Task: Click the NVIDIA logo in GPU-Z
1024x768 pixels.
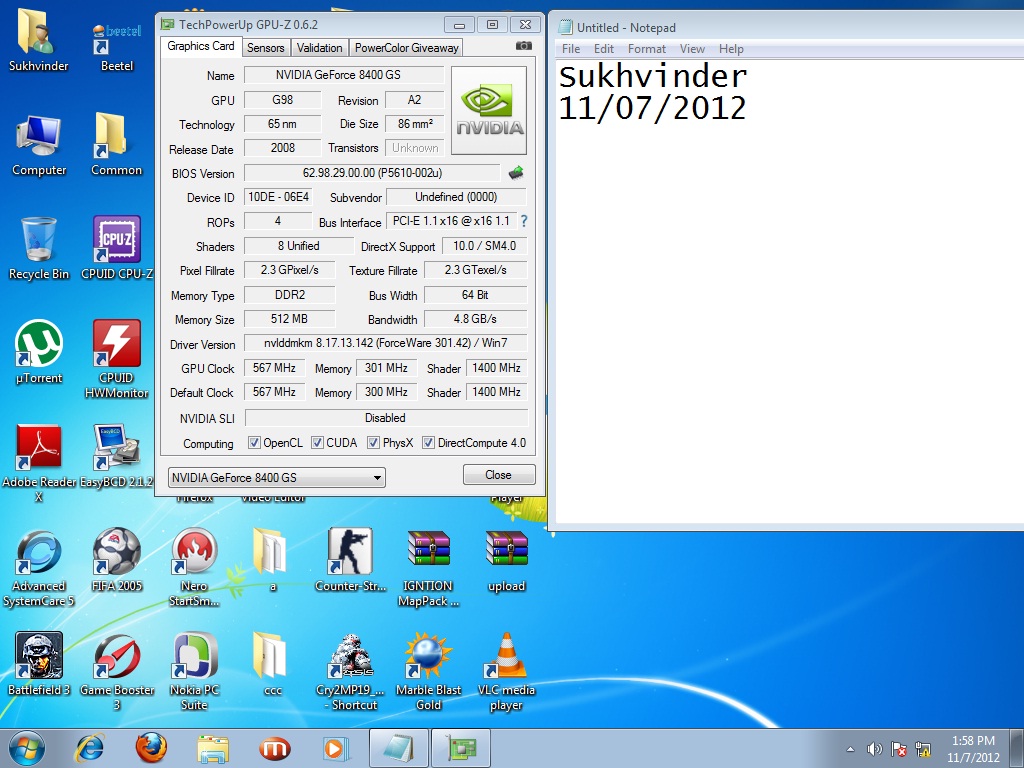Action: [x=489, y=110]
